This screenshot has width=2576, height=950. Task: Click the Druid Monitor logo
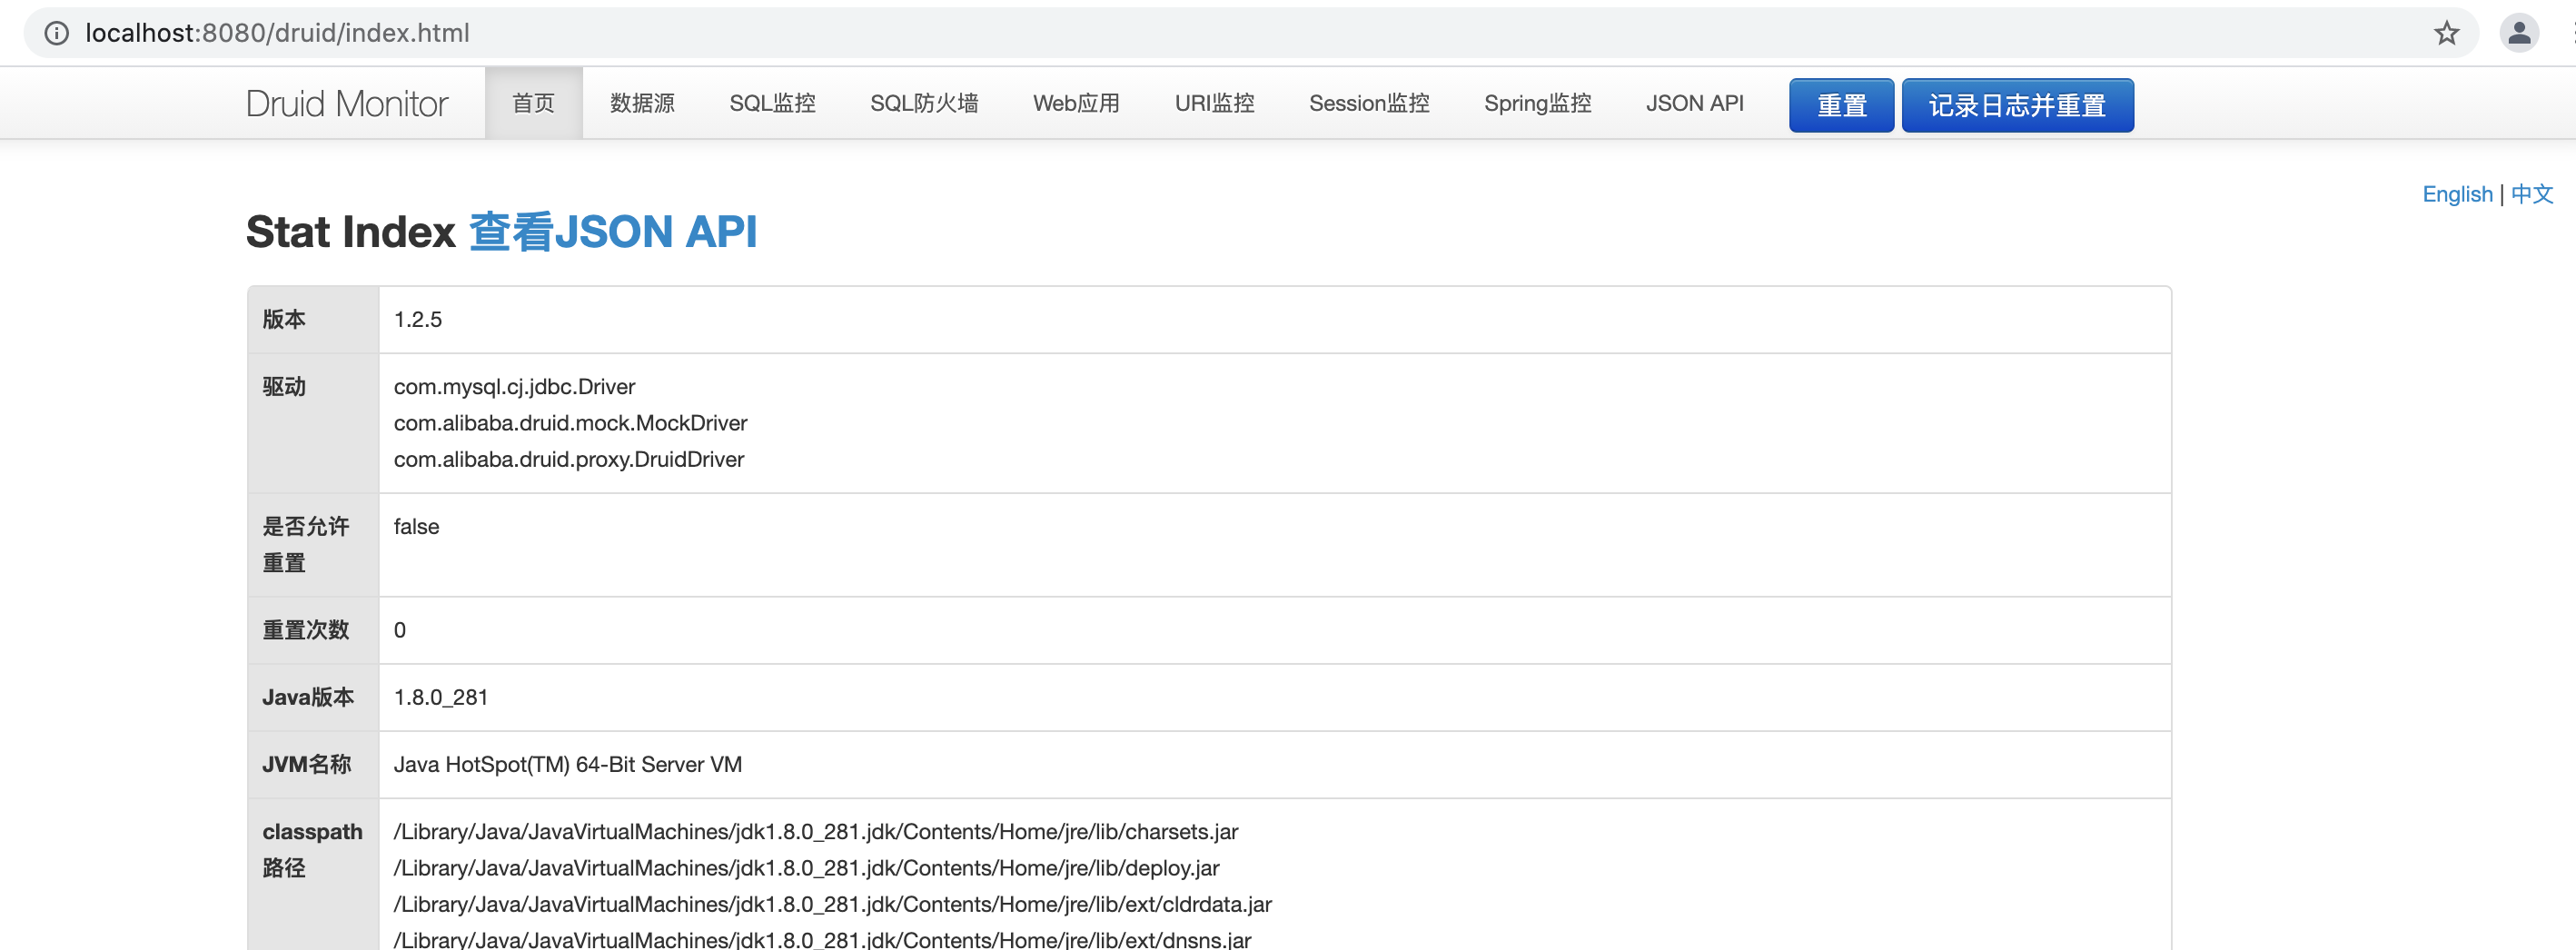[x=347, y=102]
